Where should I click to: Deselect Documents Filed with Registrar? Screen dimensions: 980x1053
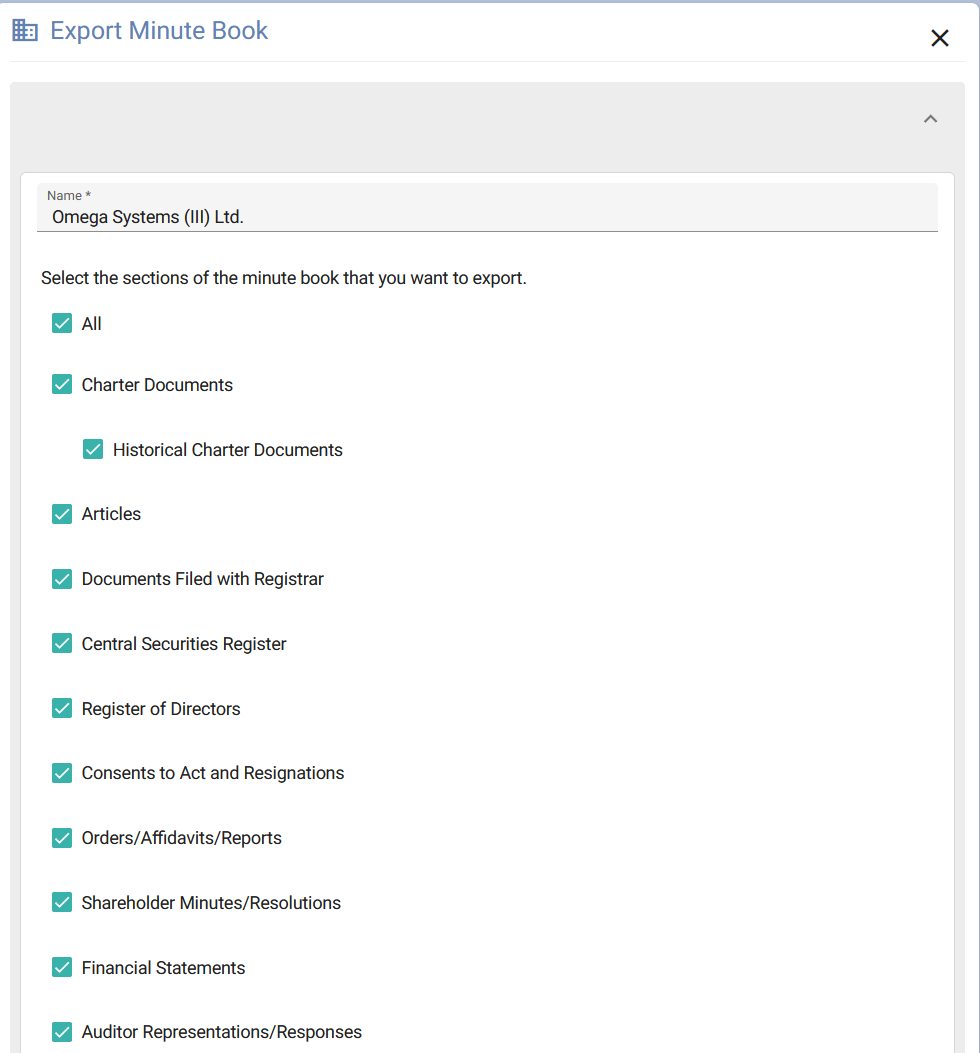click(62, 579)
